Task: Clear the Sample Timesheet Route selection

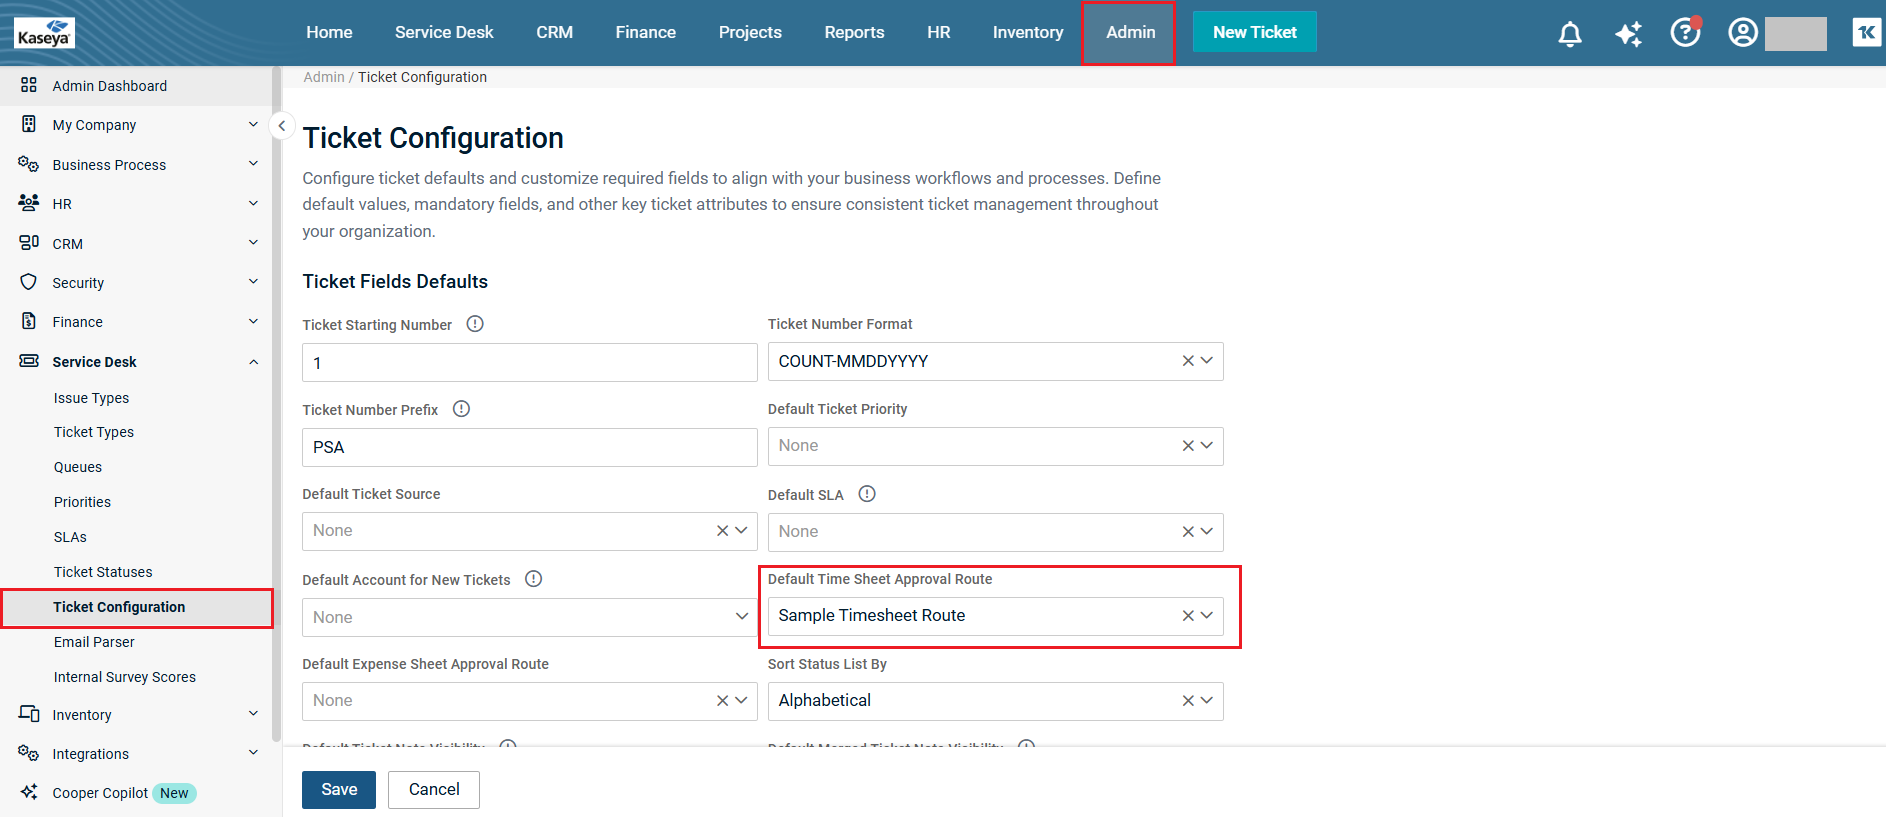Action: (x=1188, y=616)
